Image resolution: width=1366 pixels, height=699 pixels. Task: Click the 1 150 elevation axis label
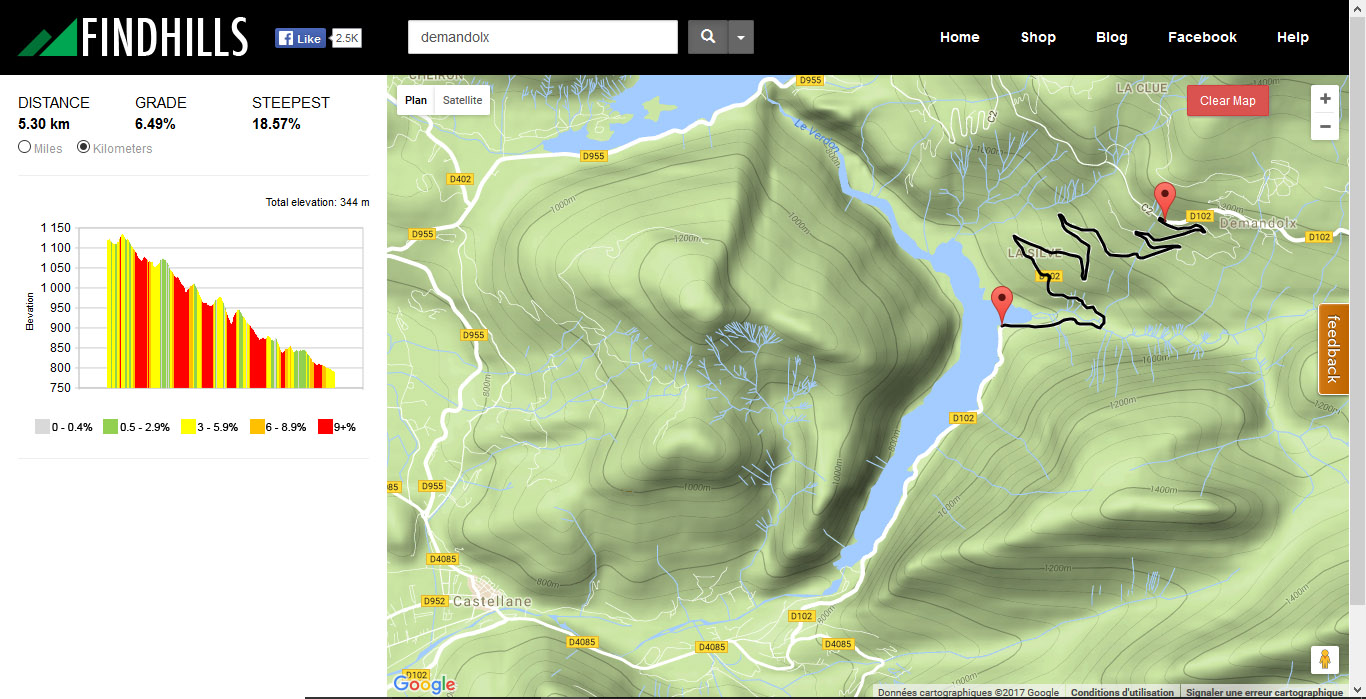(x=55, y=228)
